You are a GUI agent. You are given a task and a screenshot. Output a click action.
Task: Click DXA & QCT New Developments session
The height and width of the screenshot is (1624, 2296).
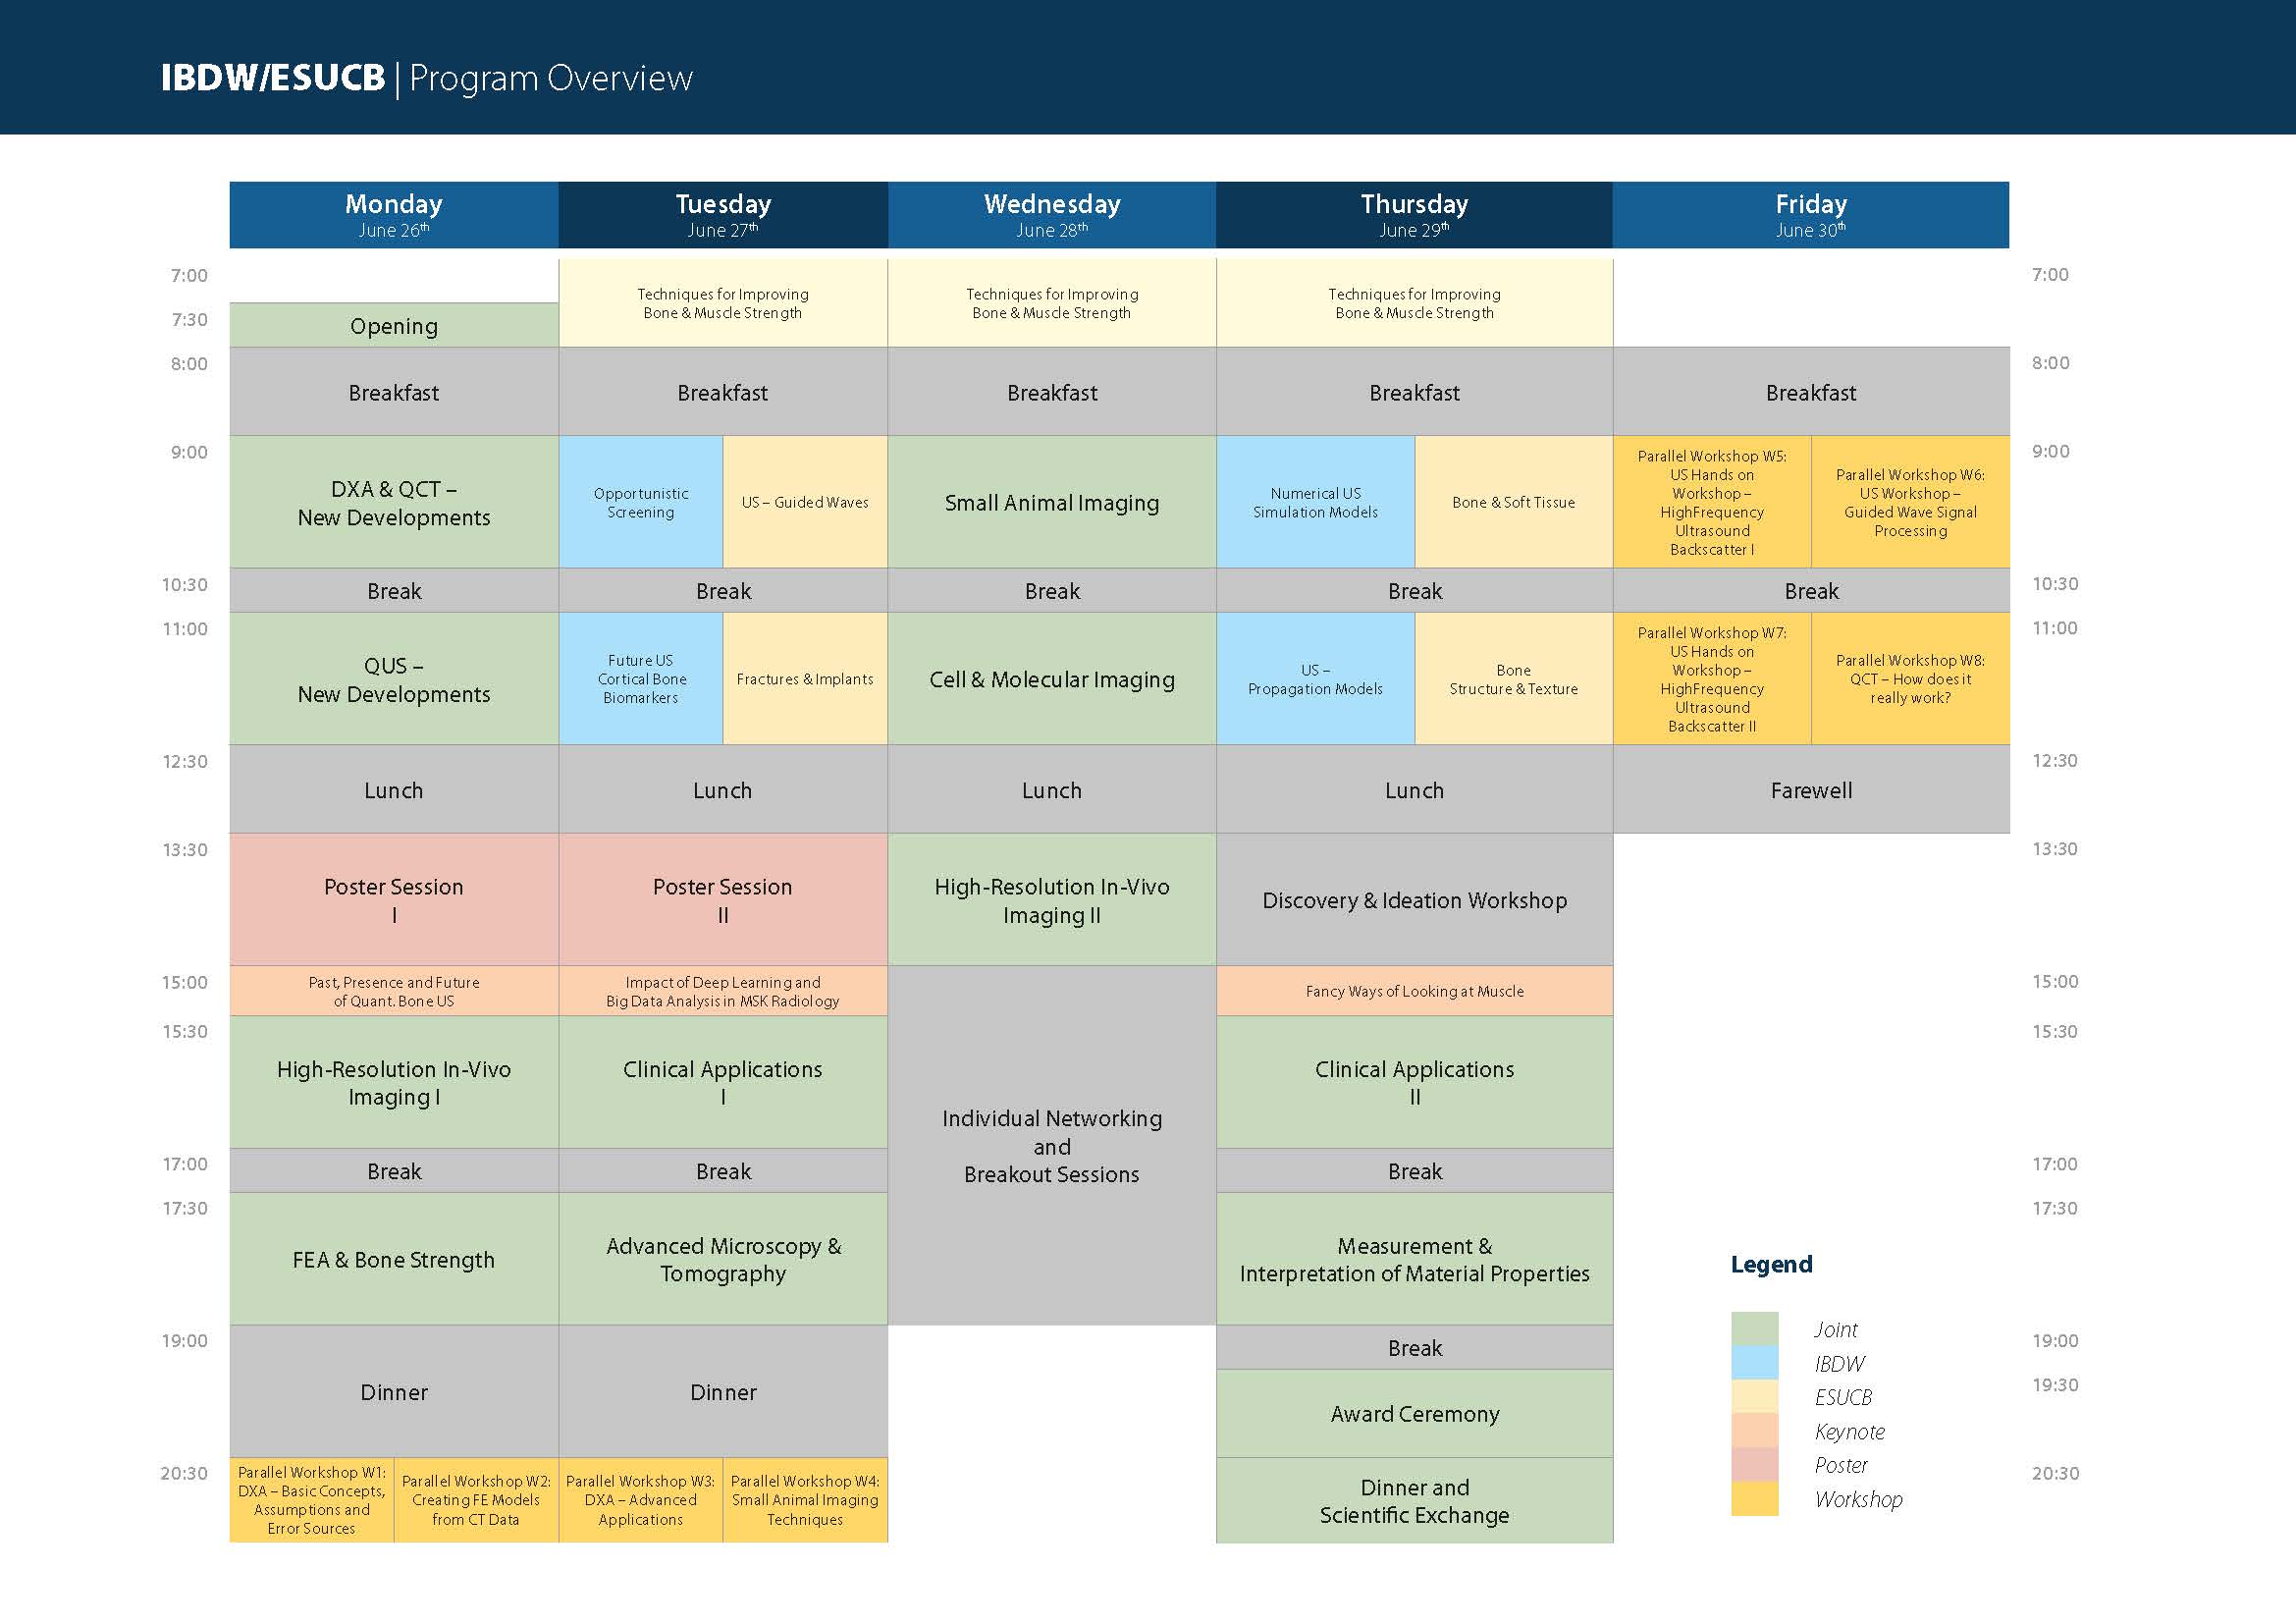click(x=393, y=502)
